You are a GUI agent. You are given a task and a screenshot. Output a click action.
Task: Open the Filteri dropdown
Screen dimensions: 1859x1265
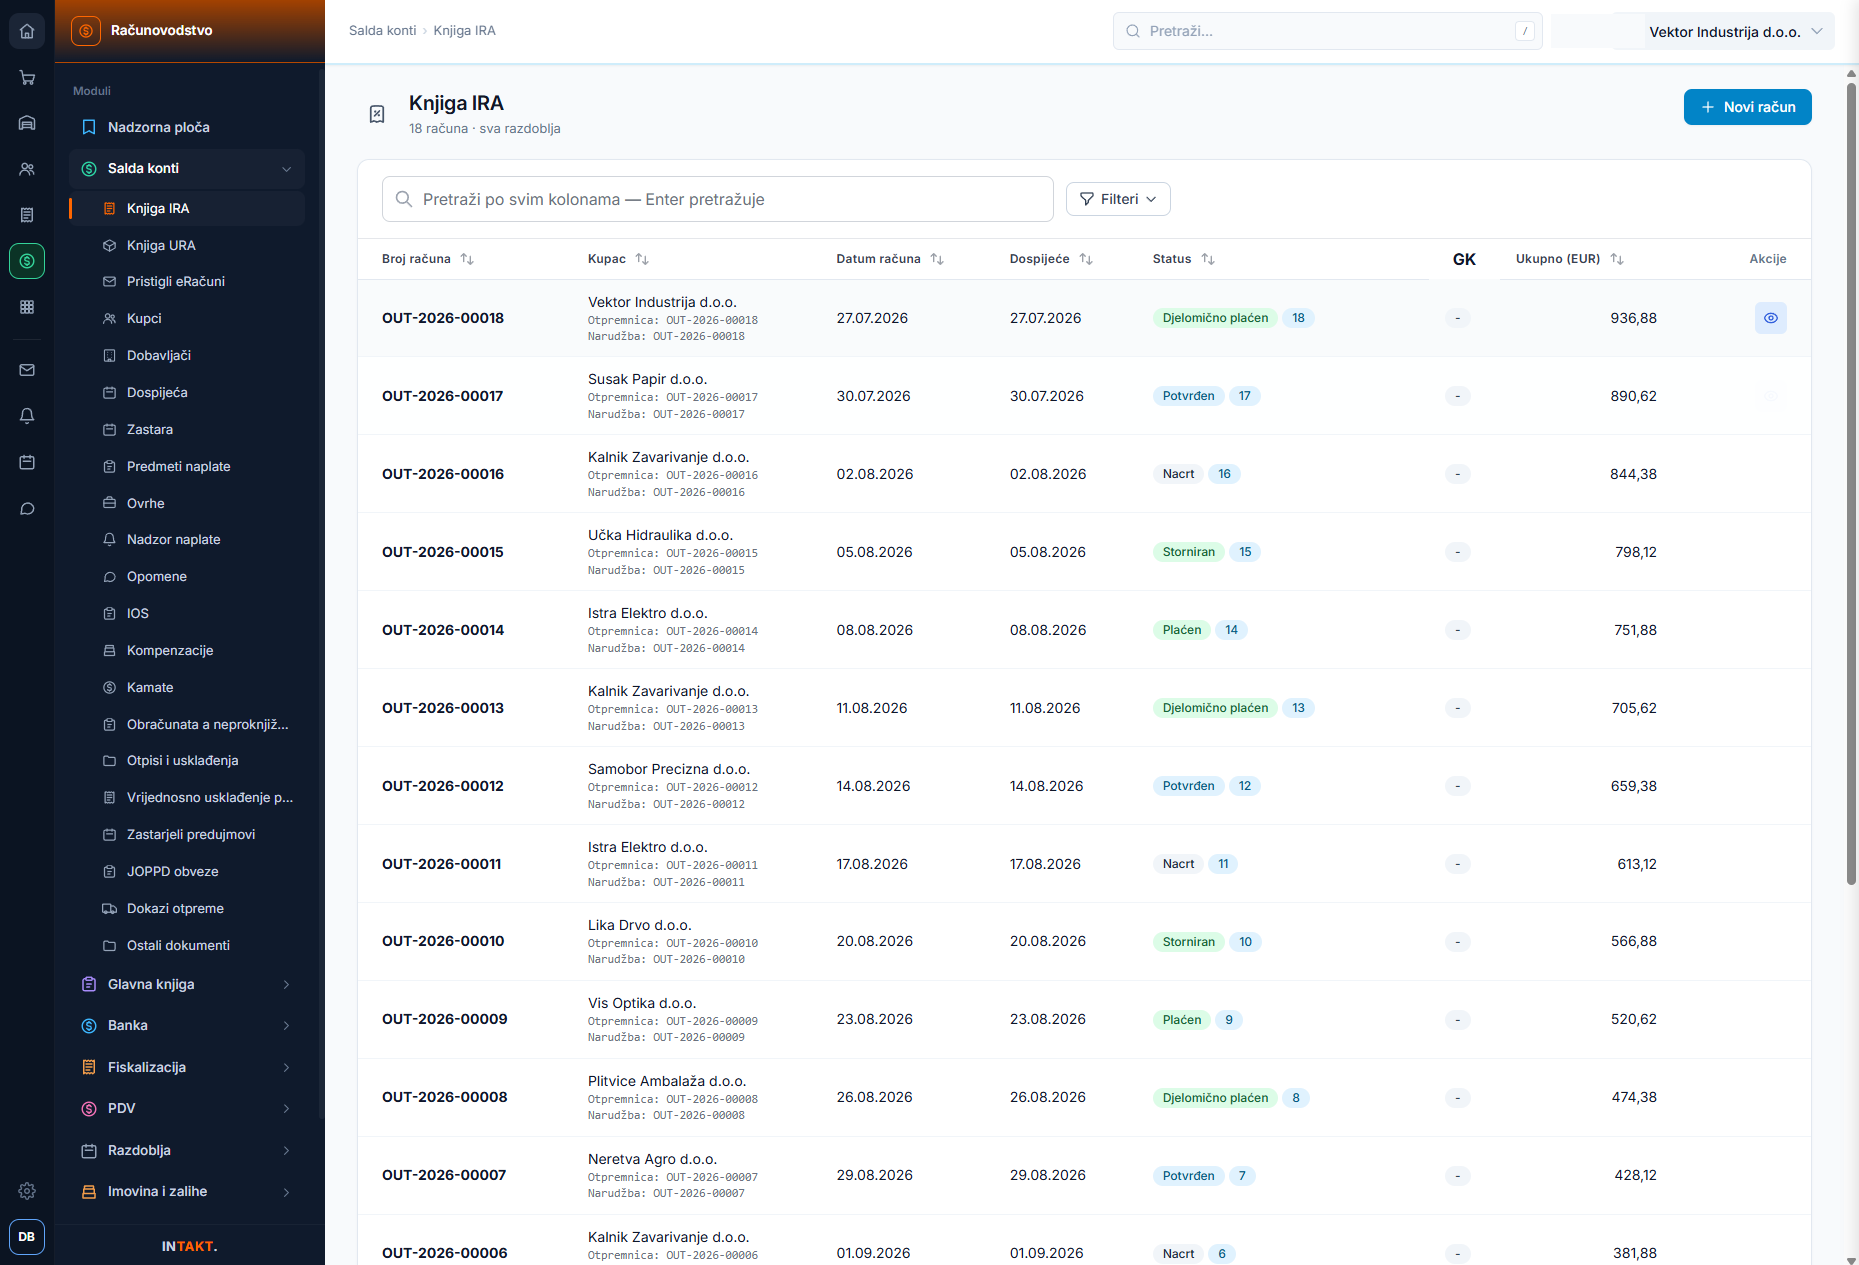pyautogui.click(x=1118, y=199)
